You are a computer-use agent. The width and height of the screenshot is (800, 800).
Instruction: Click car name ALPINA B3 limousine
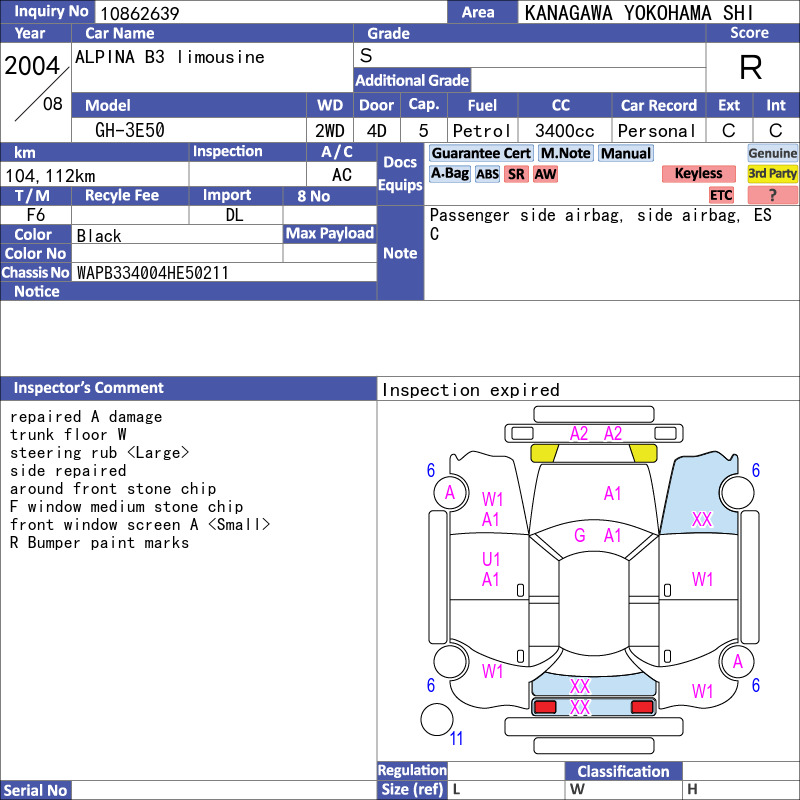tap(170, 57)
